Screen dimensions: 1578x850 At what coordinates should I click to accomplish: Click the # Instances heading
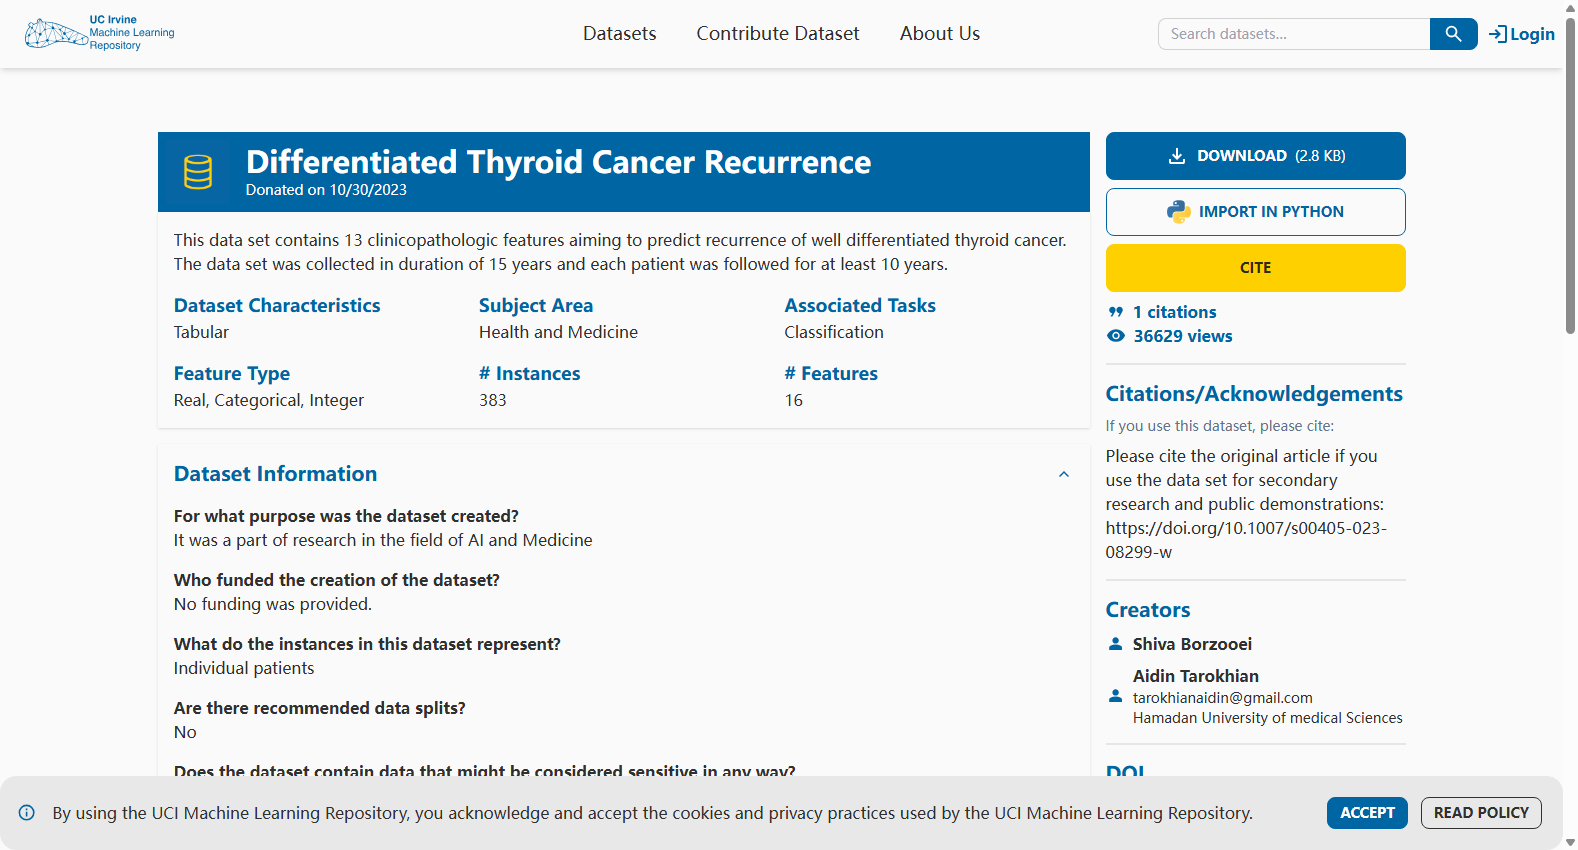529,374
